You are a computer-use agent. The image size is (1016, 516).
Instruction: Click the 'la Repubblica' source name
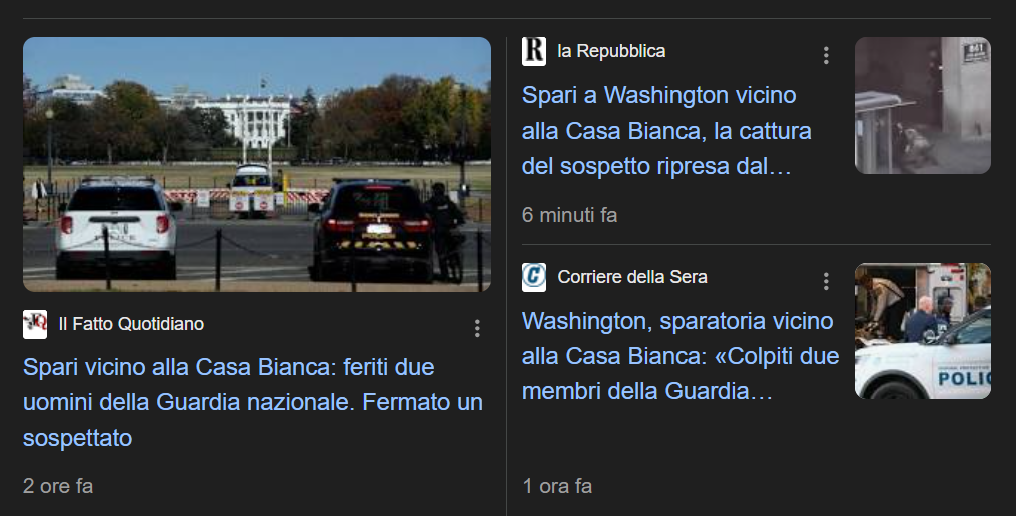(x=611, y=51)
